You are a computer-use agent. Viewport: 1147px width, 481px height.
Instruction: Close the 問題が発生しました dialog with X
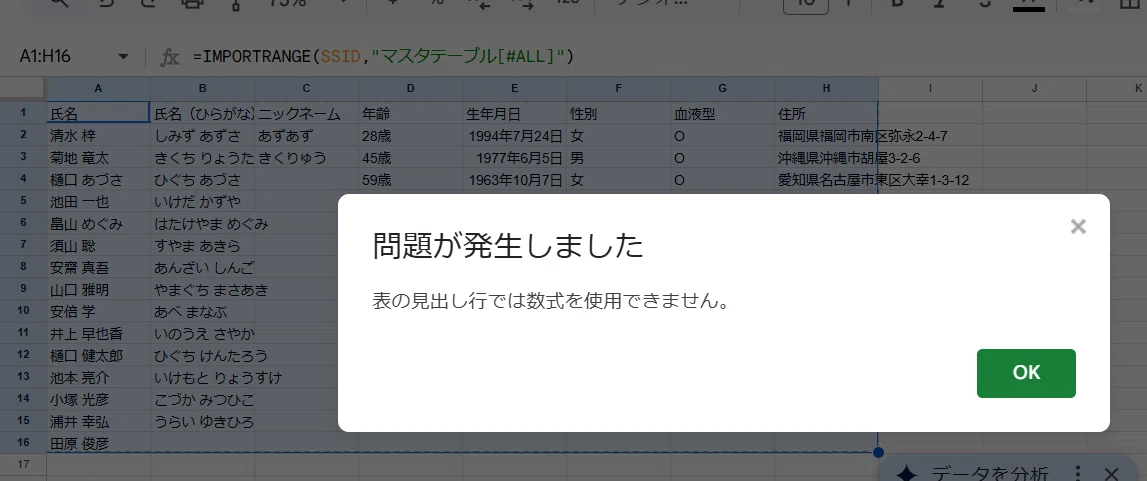coord(1078,227)
